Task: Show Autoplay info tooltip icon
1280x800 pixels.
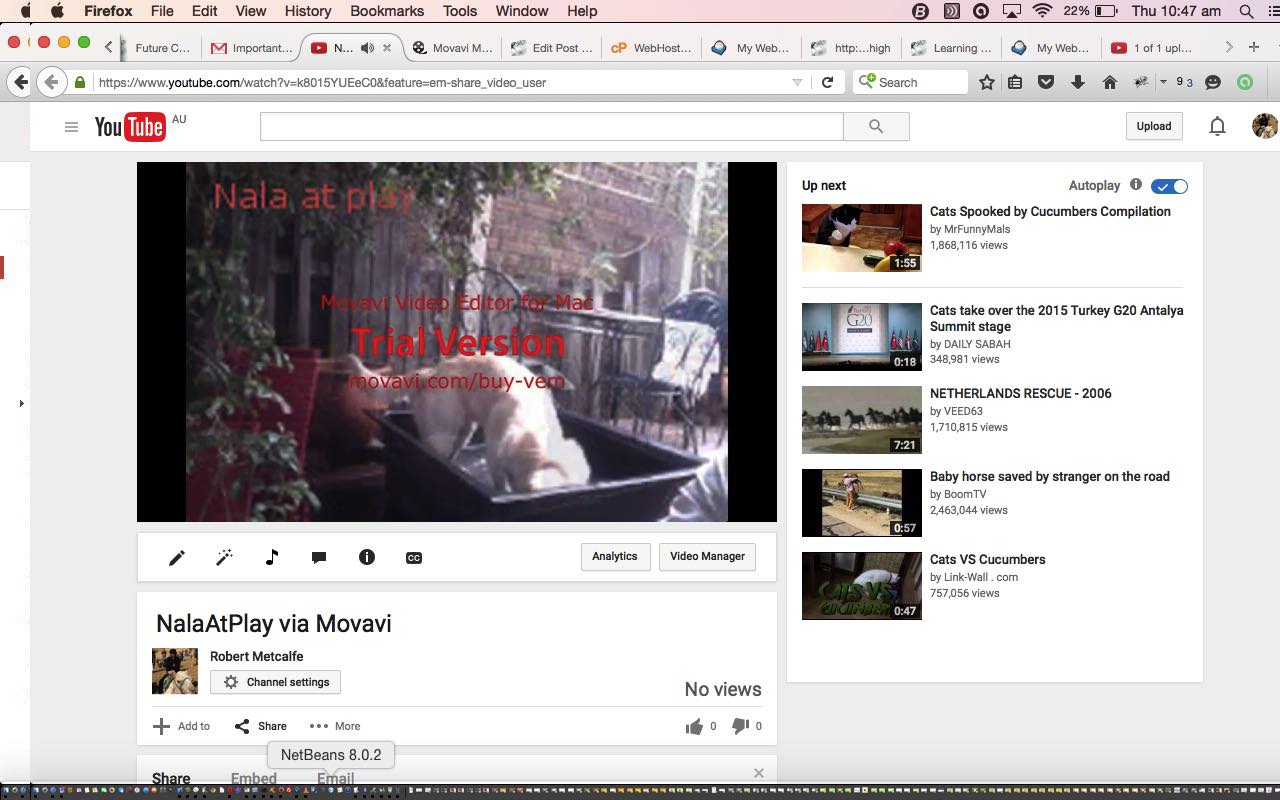Action: pyautogui.click(x=1136, y=185)
